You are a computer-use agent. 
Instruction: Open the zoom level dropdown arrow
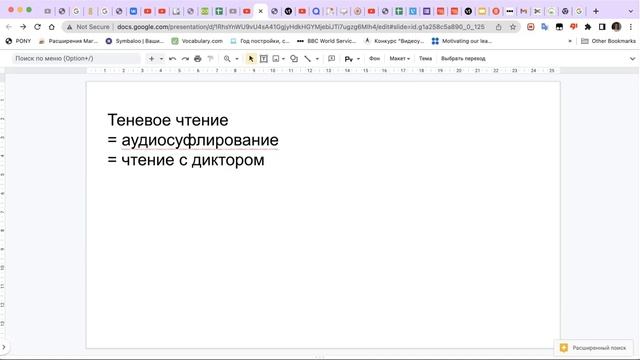click(x=237, y=59)
